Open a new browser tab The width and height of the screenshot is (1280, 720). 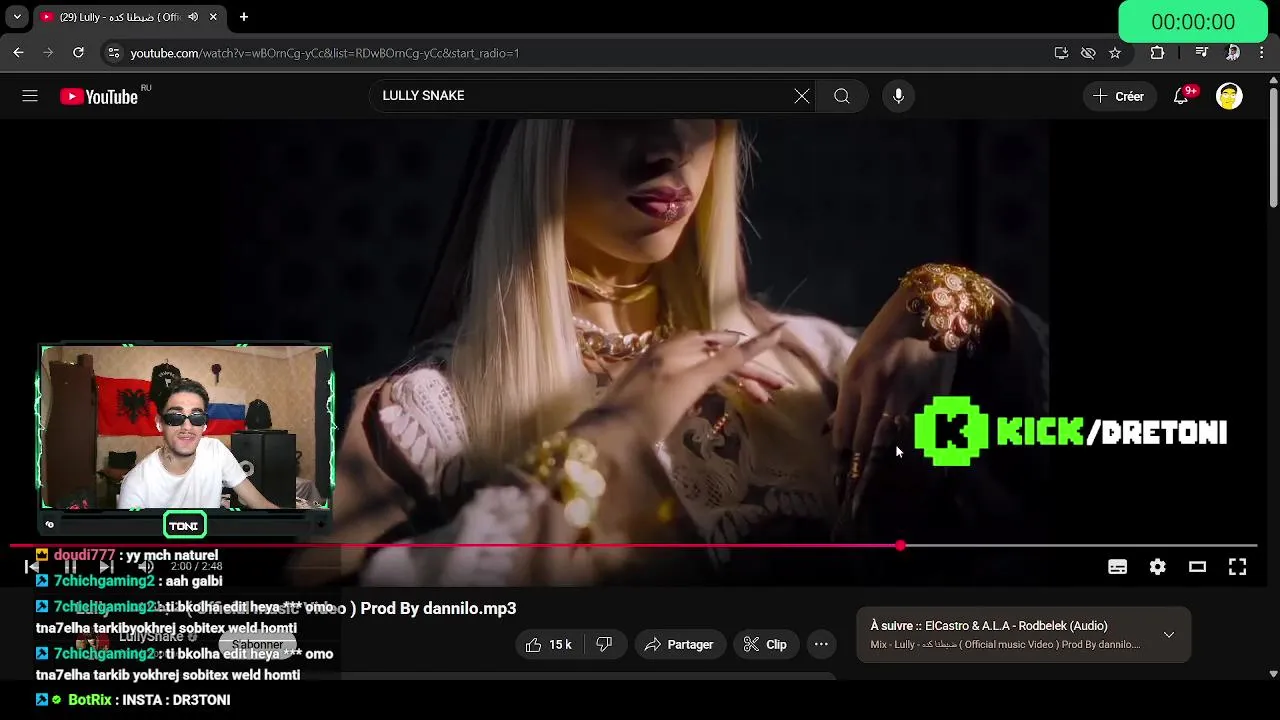244,17
